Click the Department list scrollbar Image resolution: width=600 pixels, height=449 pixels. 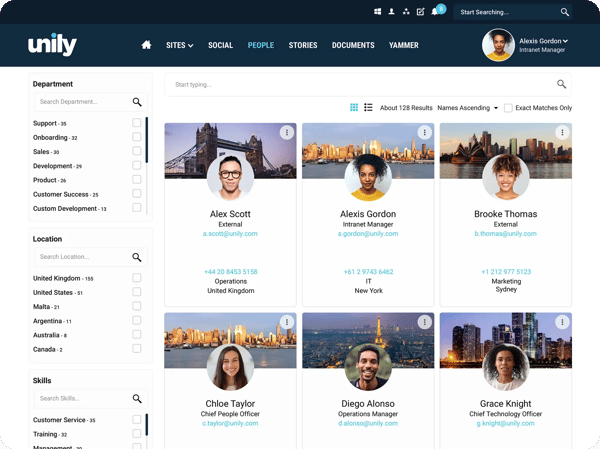[147, 140]
